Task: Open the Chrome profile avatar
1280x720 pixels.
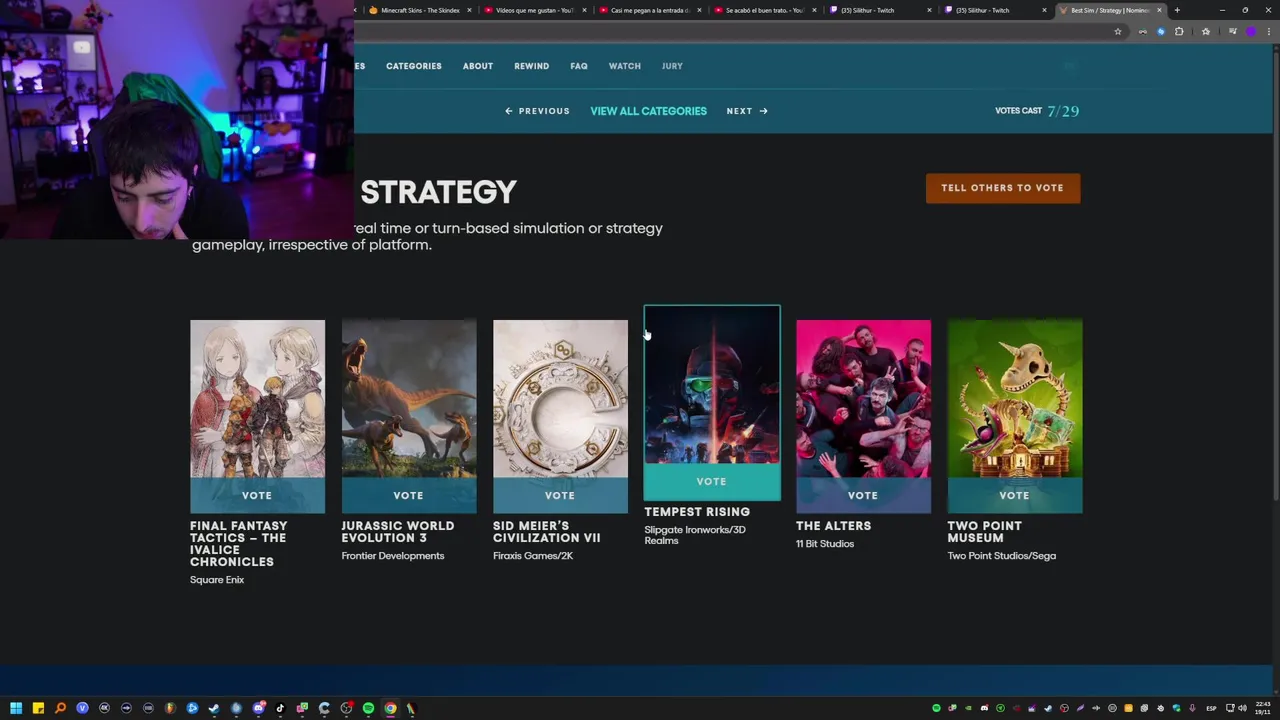Action: [1251, 32]
